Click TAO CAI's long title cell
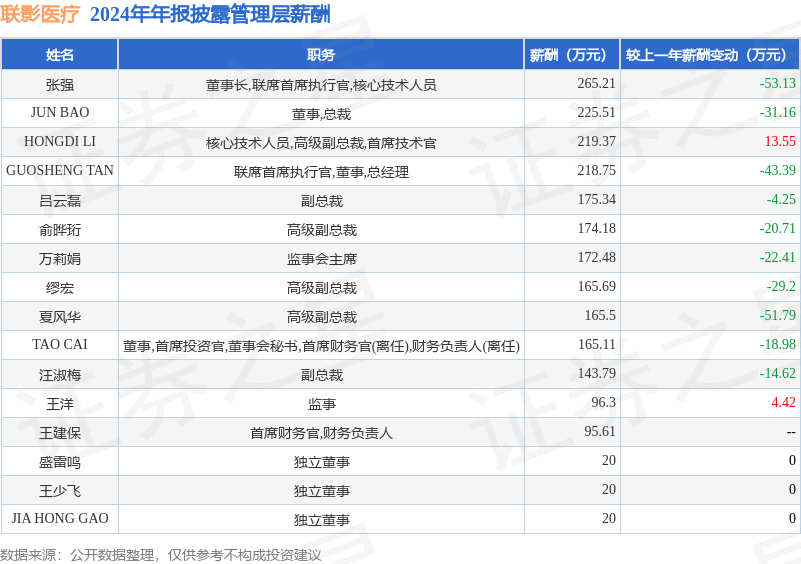This screenshot has width=801, height=564. [321, 346]
